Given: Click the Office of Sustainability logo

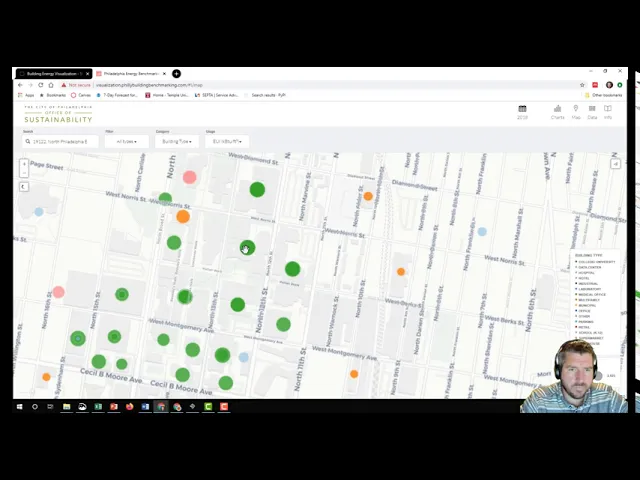Looking at the screenshot, I should tap(58, 114).
